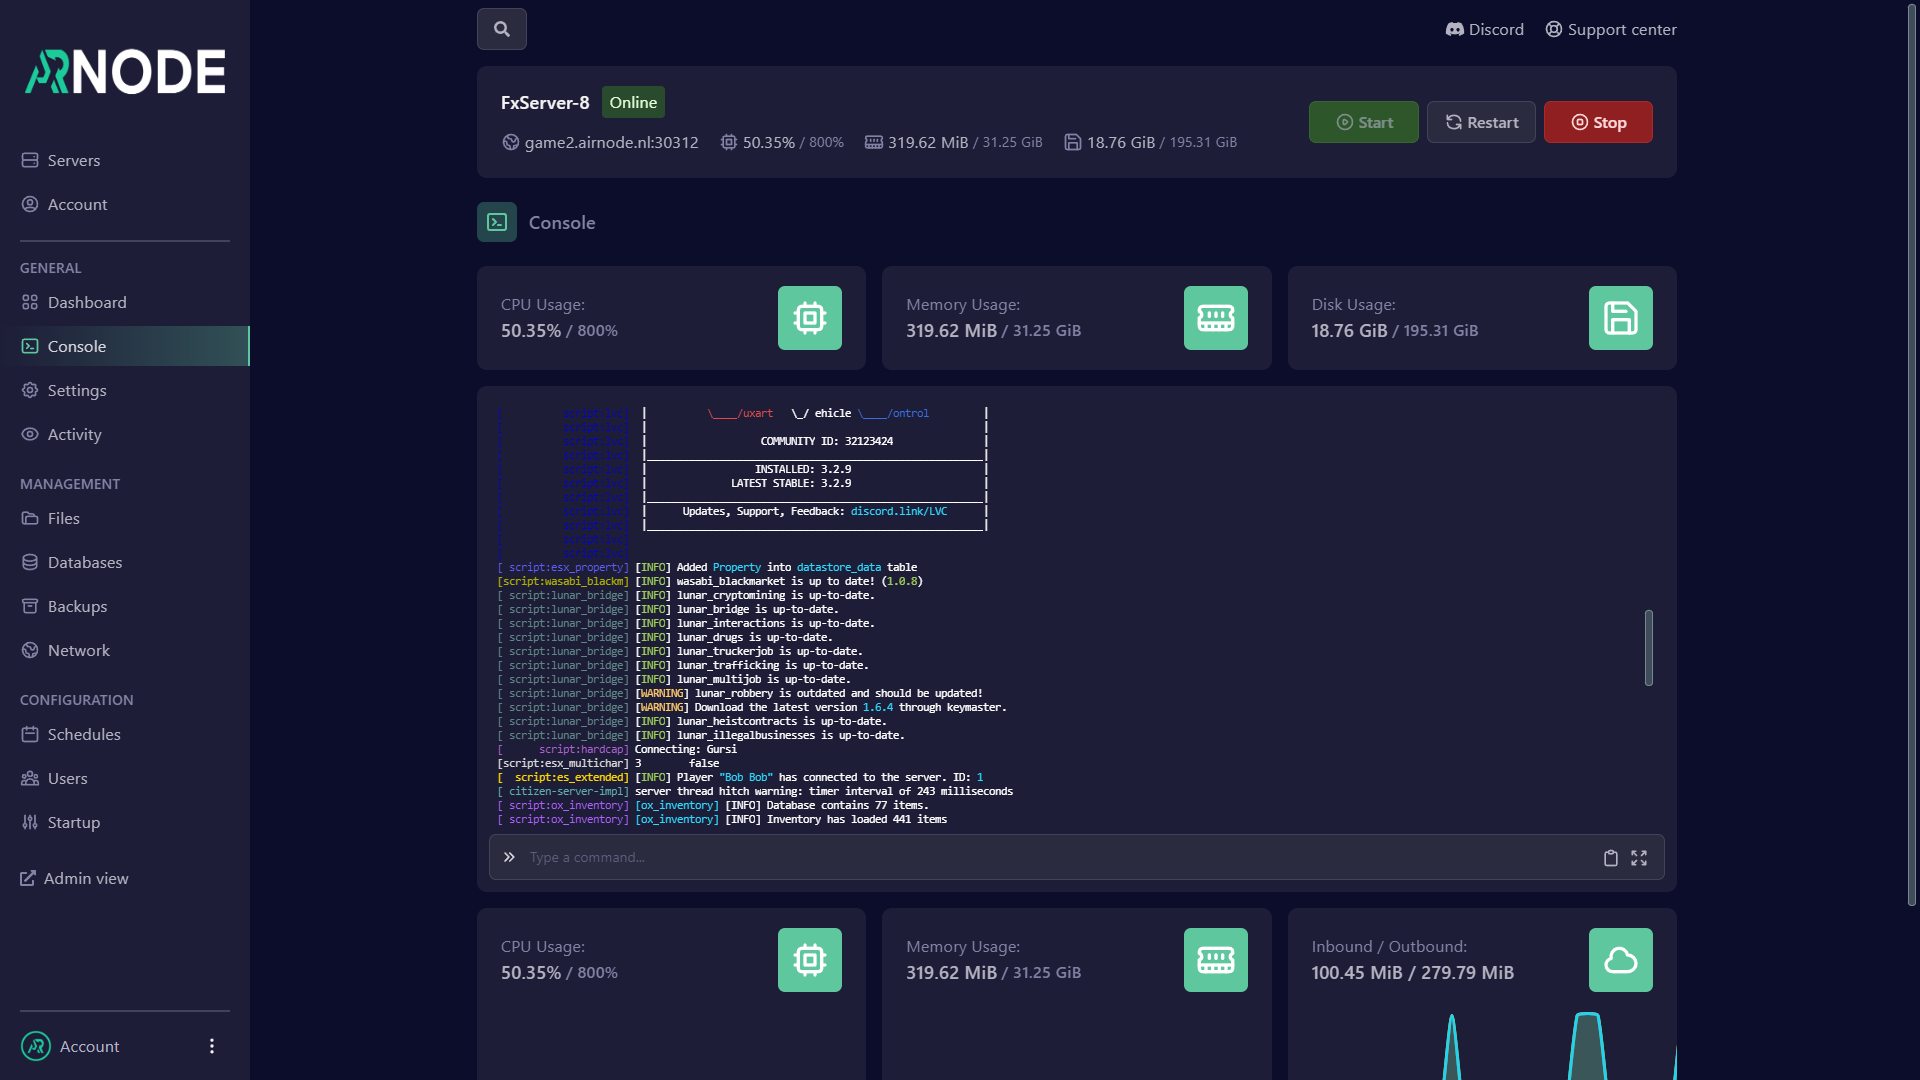This screenshot has height=1080, width=1920.
Task: Click the bottom Memory Usage RAM icon
Action: tap(1216, 960)
